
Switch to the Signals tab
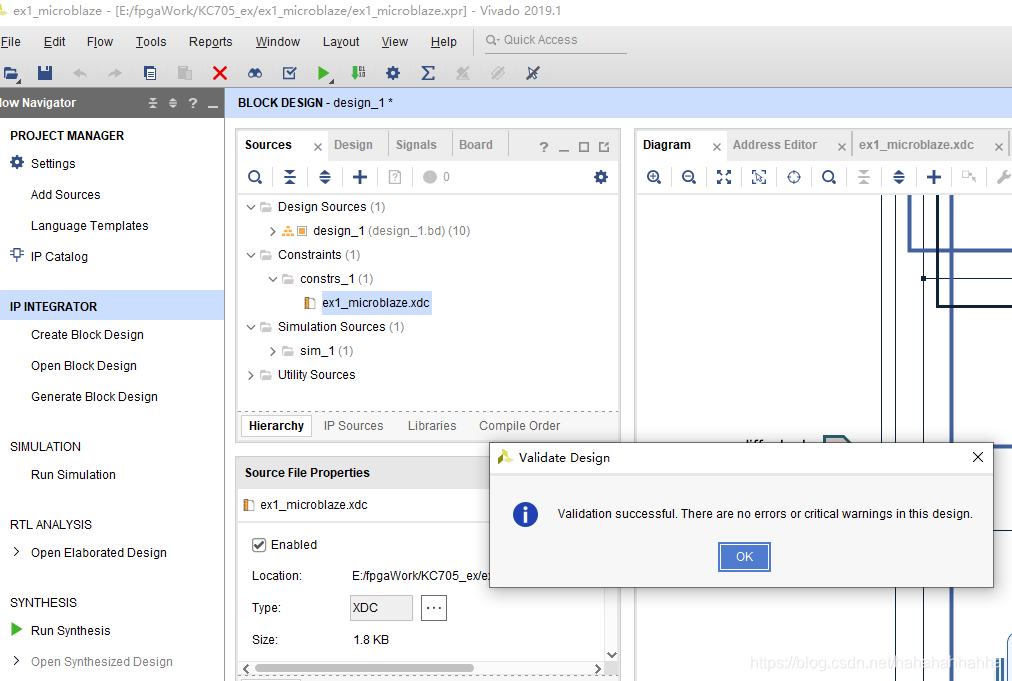[416, 145]
